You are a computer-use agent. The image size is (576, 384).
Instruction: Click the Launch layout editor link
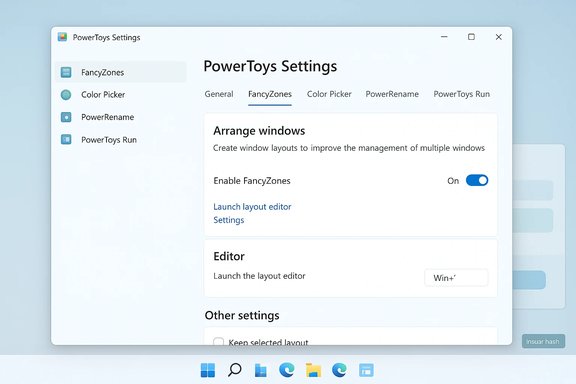[252, 207]
